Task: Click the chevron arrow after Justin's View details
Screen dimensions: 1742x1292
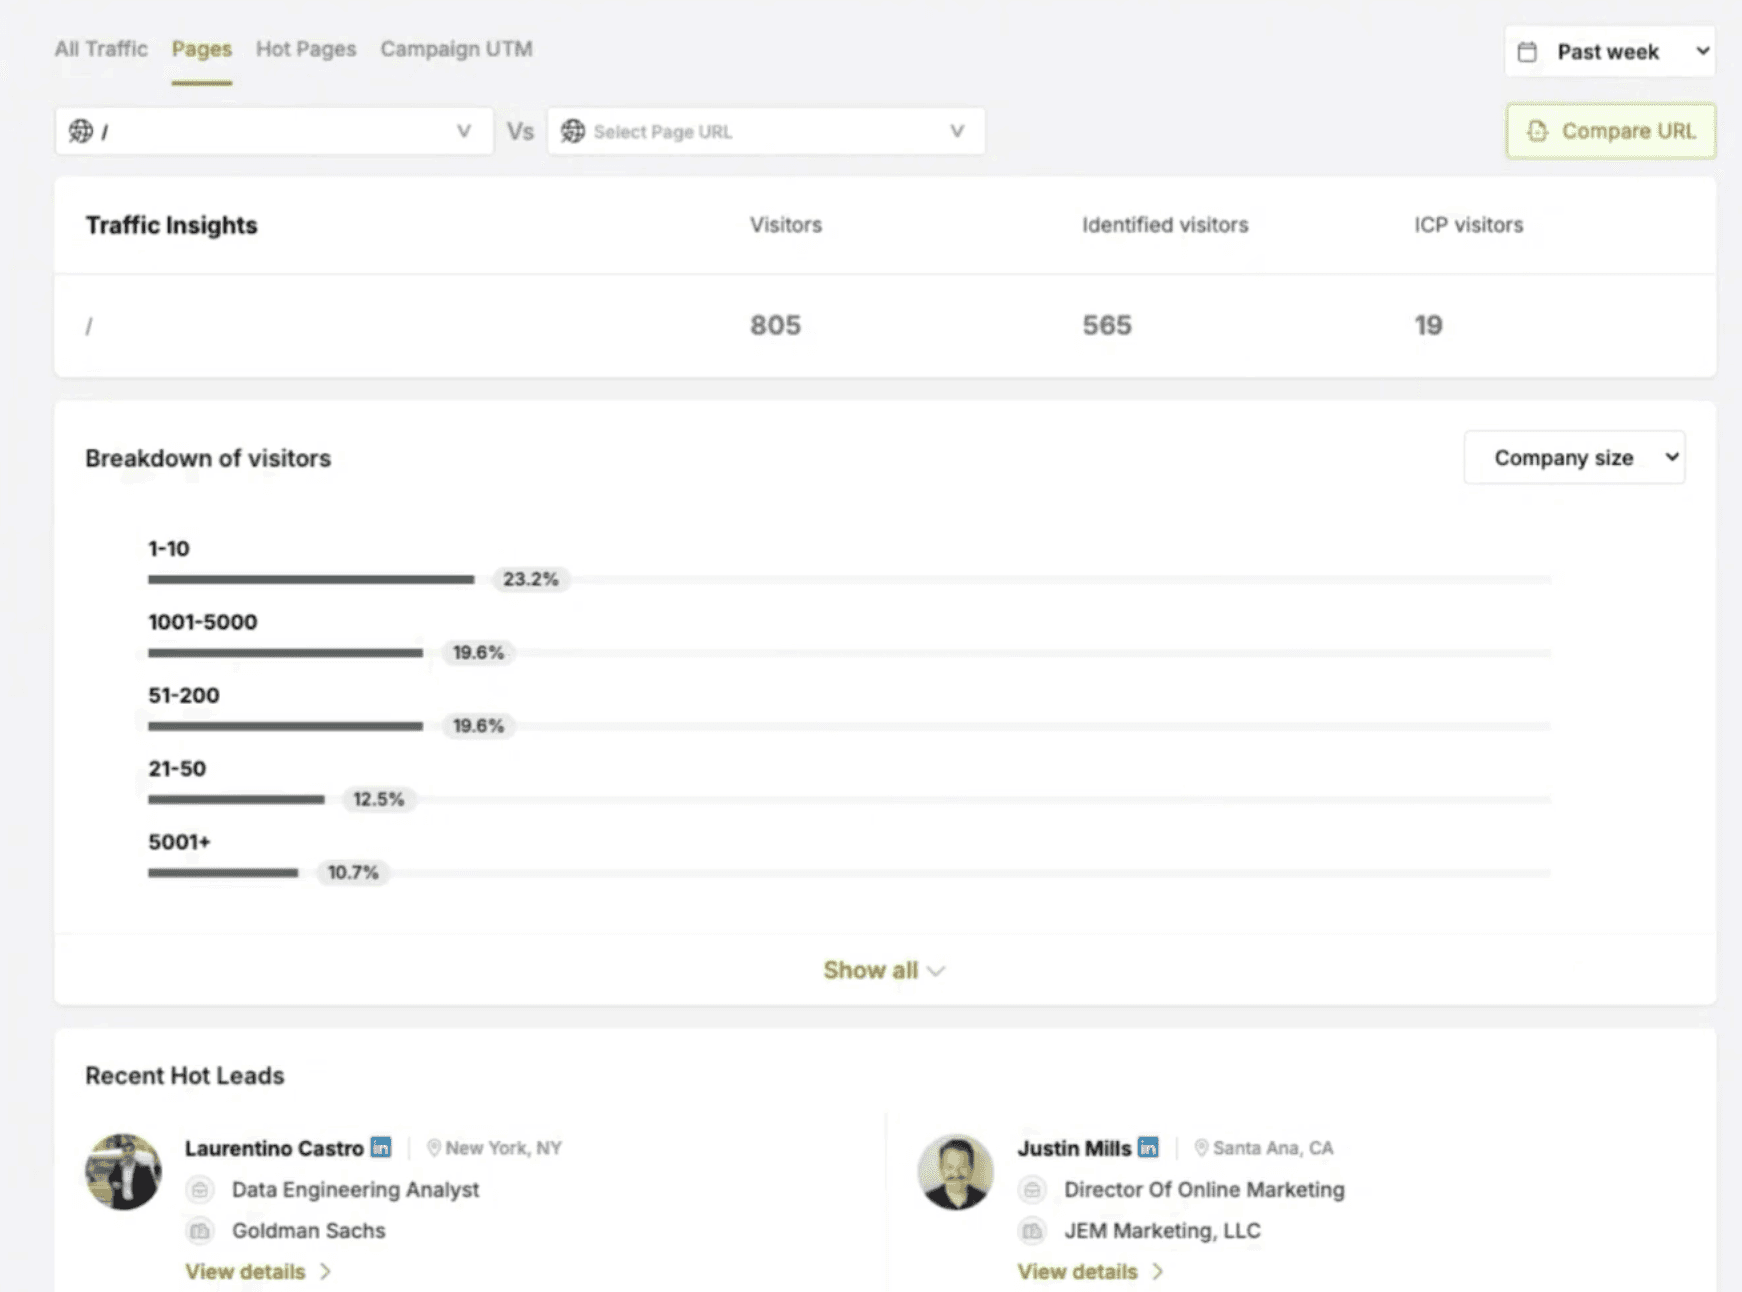Action: [1157, 1272]
